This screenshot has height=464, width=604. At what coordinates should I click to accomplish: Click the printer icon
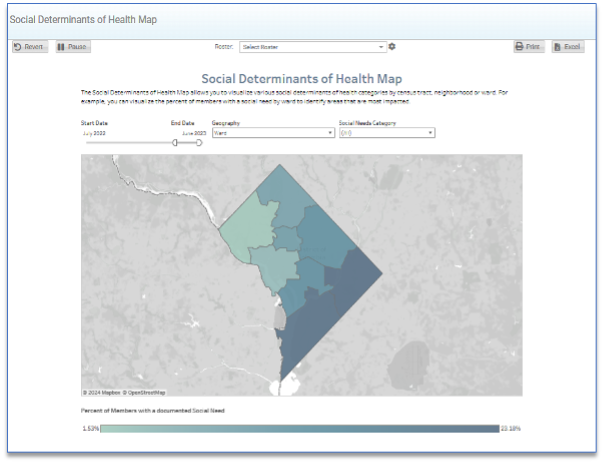520,47
